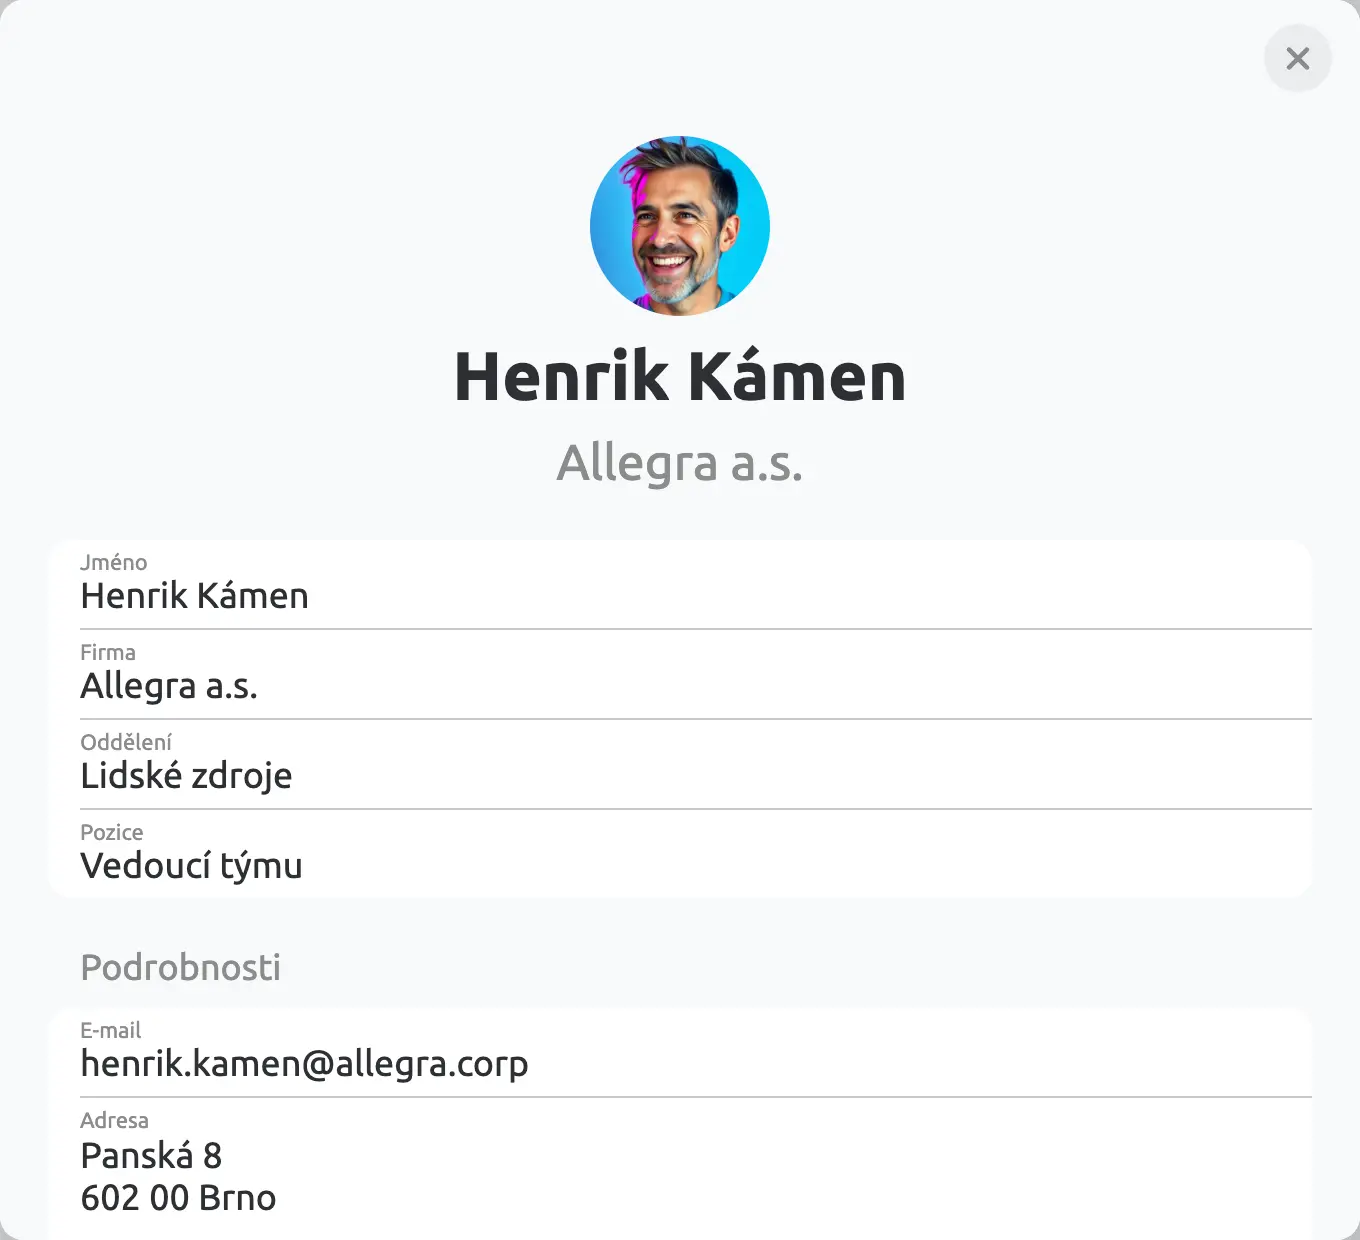Click the Allegra a.s. subtitle text
This screenshot has height=1240, width=1360.
point(680,463)
